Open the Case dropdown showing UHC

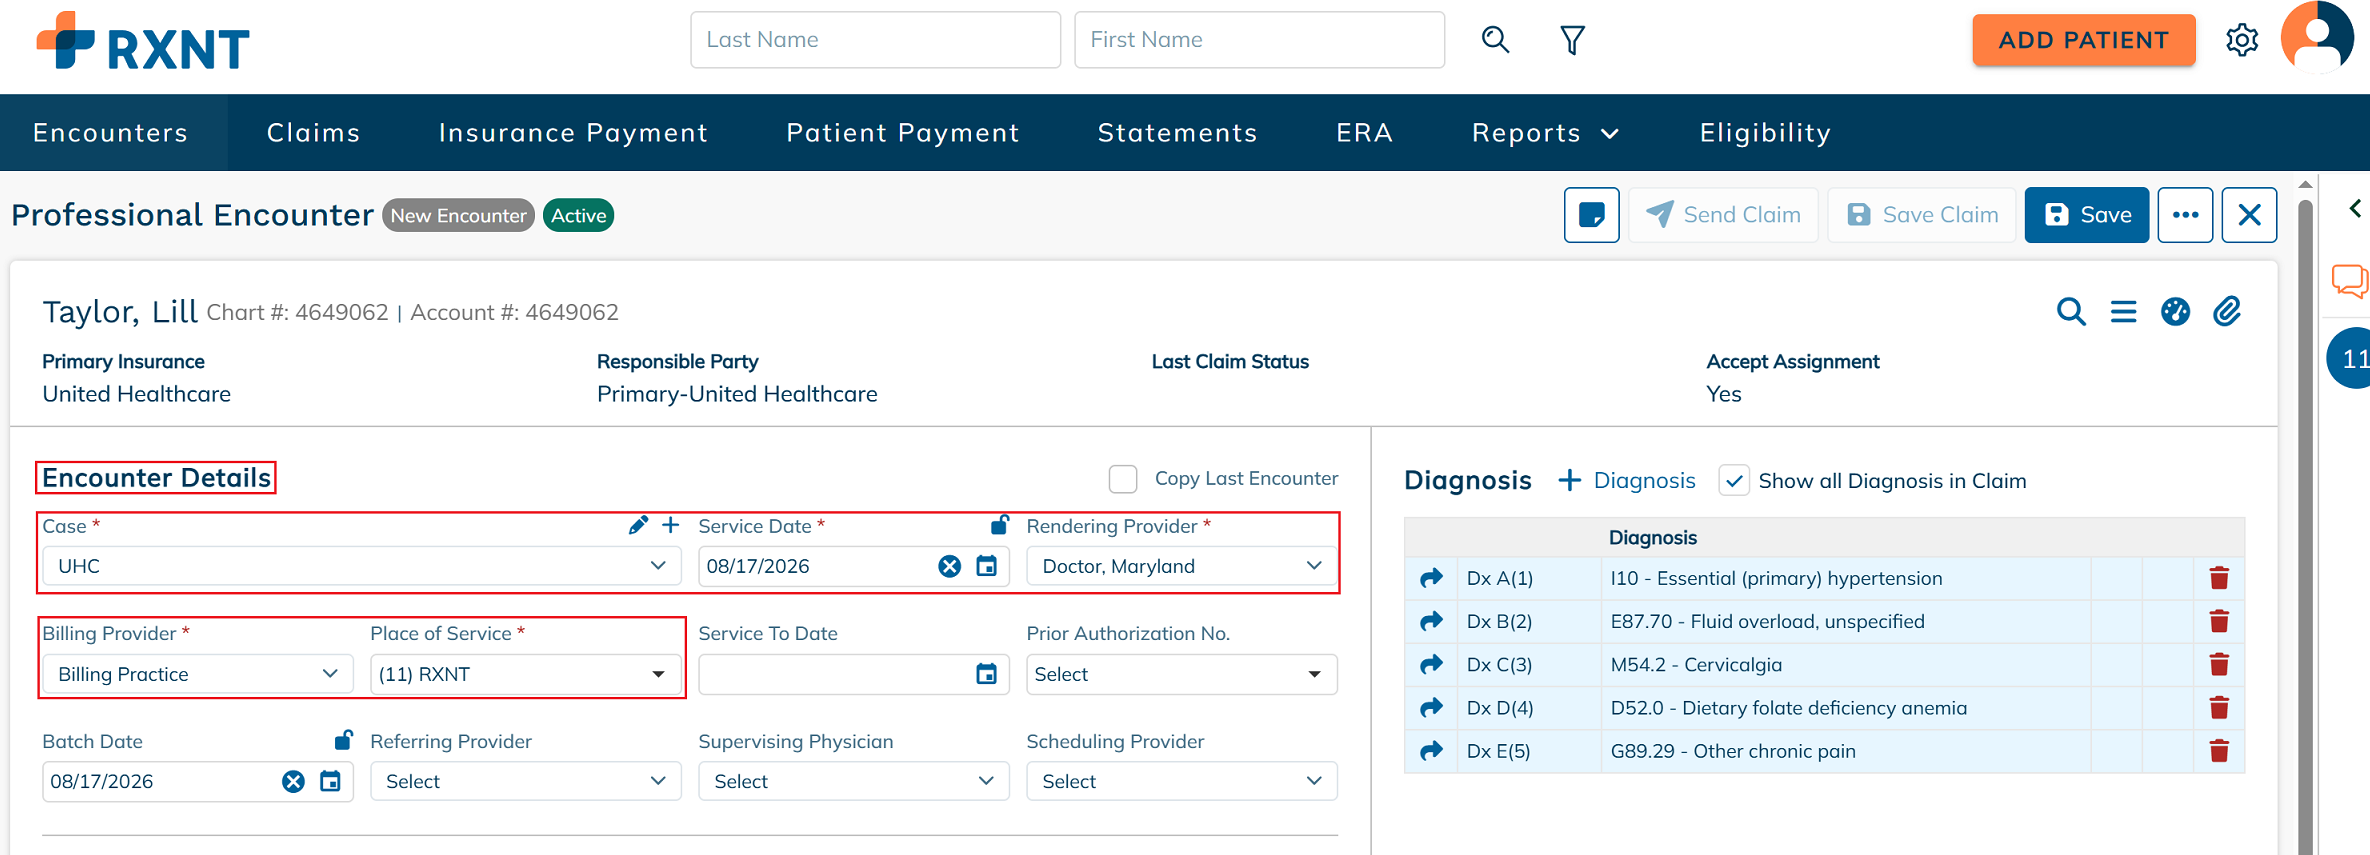click(361, 566)
